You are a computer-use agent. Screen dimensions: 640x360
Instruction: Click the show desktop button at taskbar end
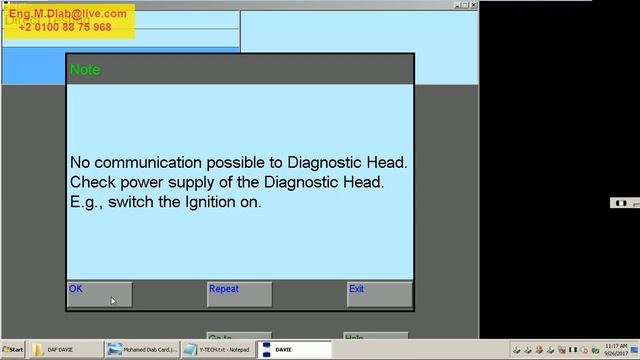(x=635, y=350)
